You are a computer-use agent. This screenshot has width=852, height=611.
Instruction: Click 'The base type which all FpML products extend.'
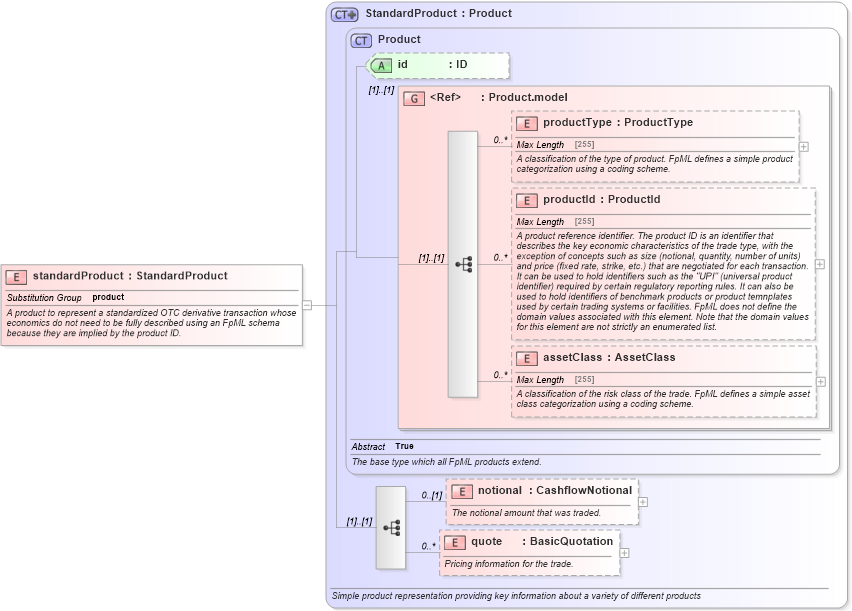446,462
